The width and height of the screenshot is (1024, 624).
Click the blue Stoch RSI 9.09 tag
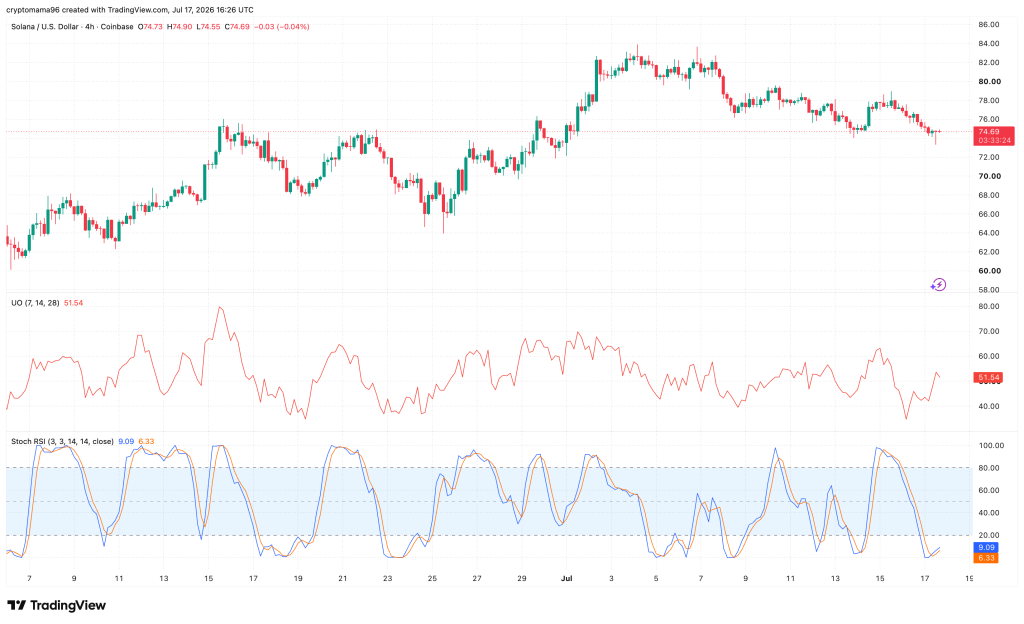click(x=985, y=547)
